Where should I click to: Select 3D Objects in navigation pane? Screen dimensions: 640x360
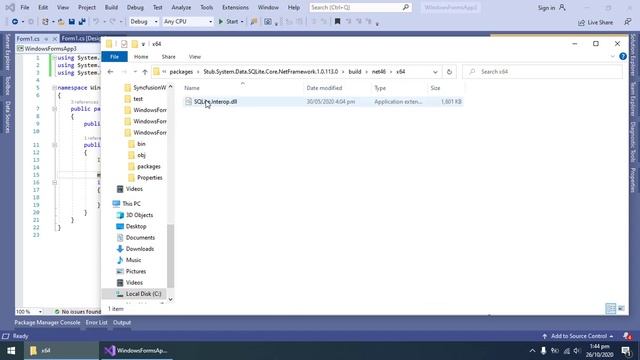[x=139, y=215]
